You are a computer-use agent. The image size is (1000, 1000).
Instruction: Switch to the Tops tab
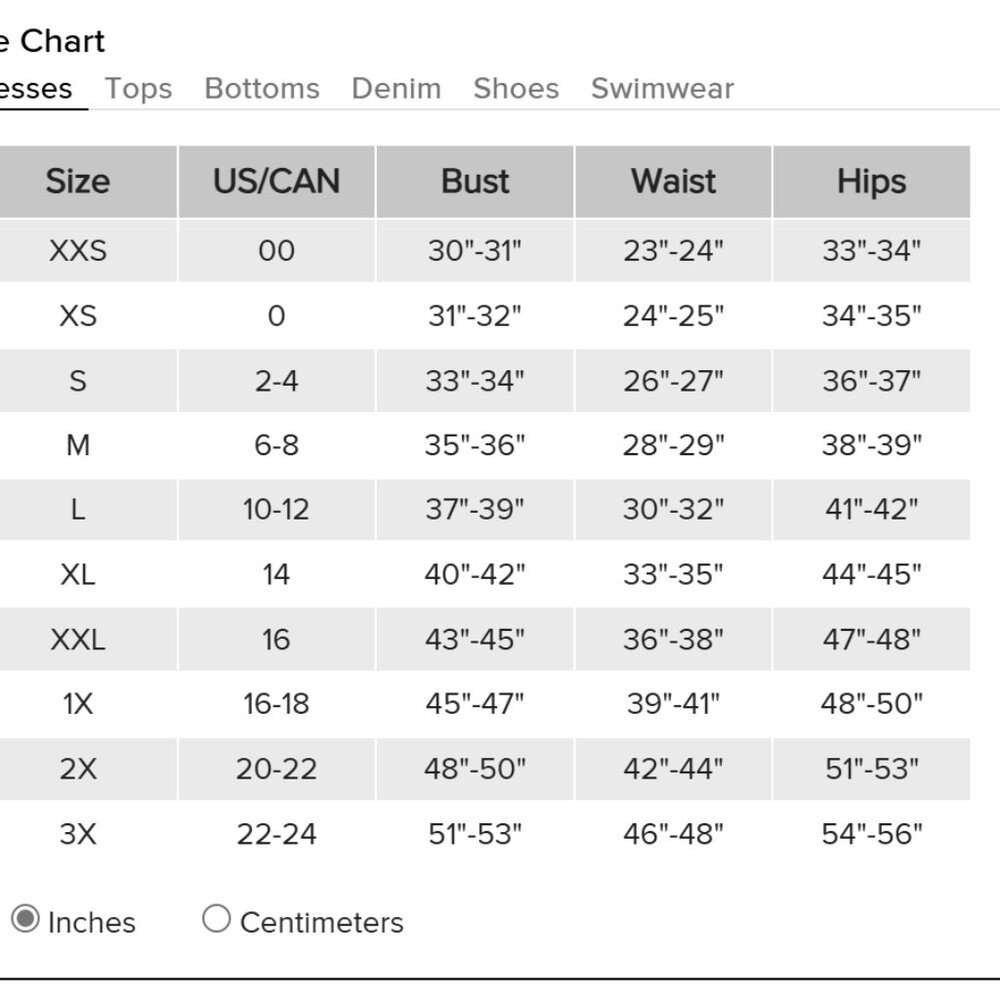138,89
